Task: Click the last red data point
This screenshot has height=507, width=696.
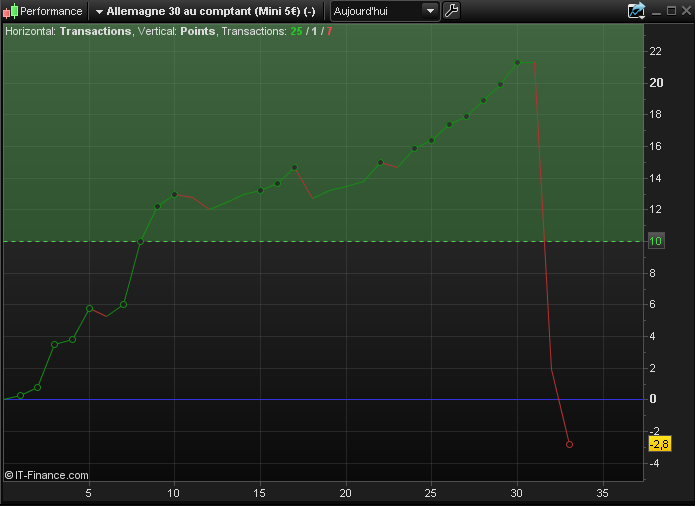Action: pyautogui.click(x=569, y=444)
